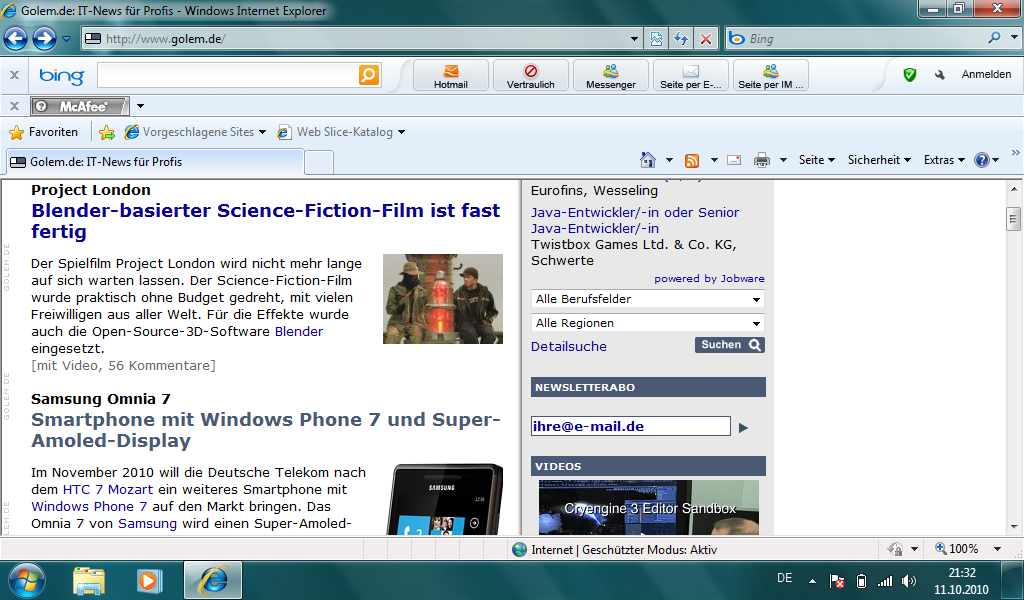Expand the Alle Berufsfelder dropdown
Viewport: 1024px width, 600px height.
pyautogui.click(x=647, y=299)
